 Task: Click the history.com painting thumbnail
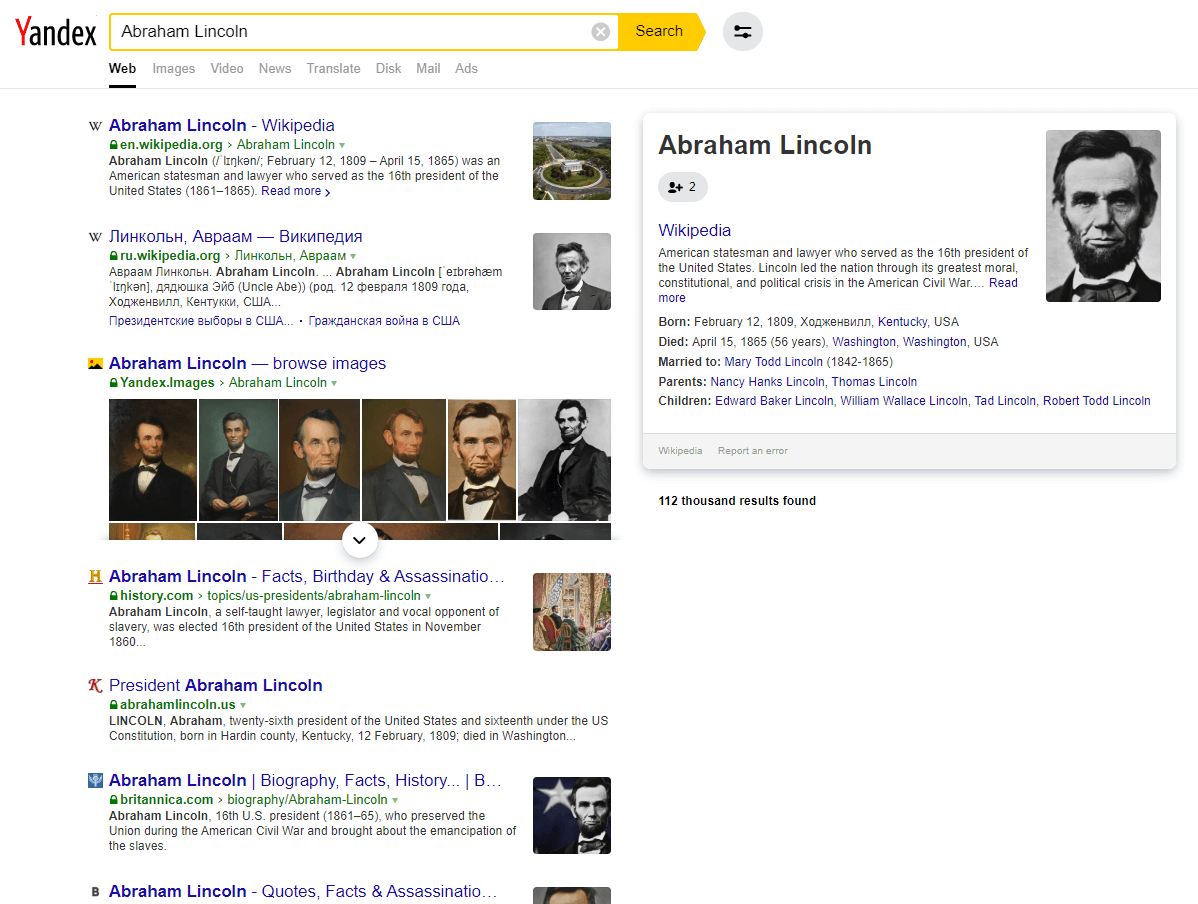pos(571,612)
